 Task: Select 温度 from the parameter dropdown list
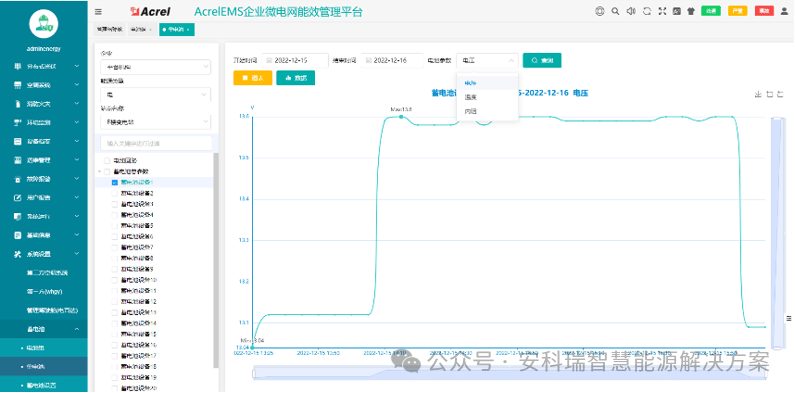[487, 97]
